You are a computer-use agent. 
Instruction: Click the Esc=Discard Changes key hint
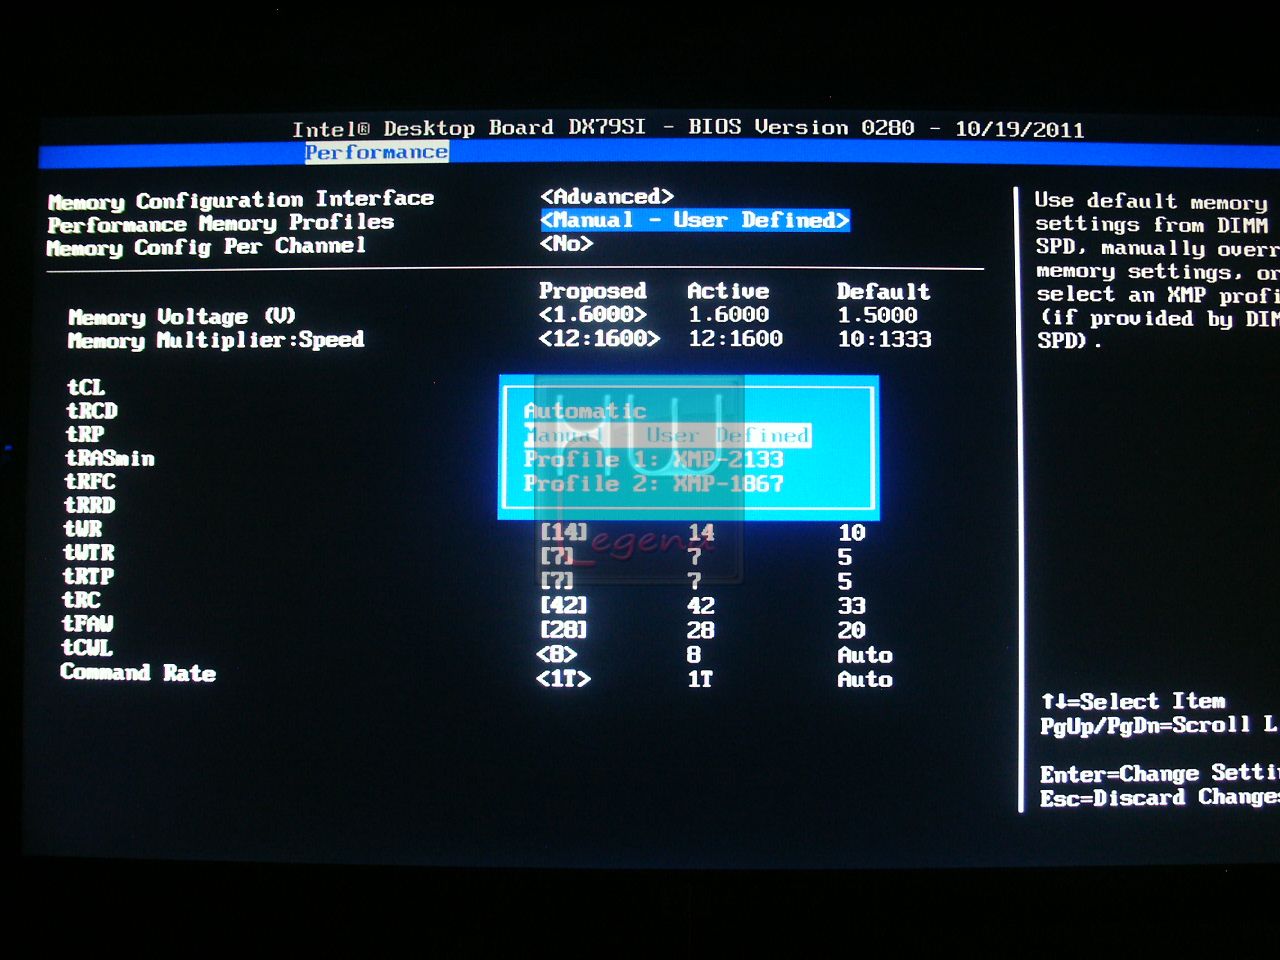coord(1159,797)
